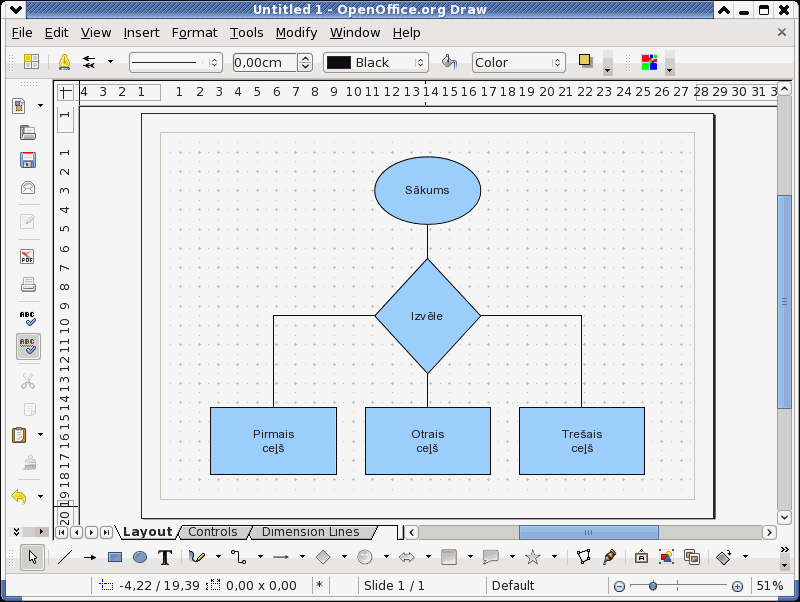Send document as E-mail icon

pos(28,188)
